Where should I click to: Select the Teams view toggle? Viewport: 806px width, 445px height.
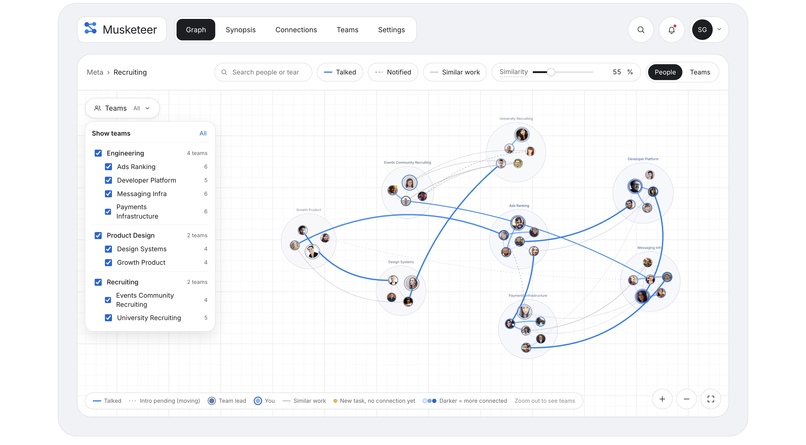(700, 72)
